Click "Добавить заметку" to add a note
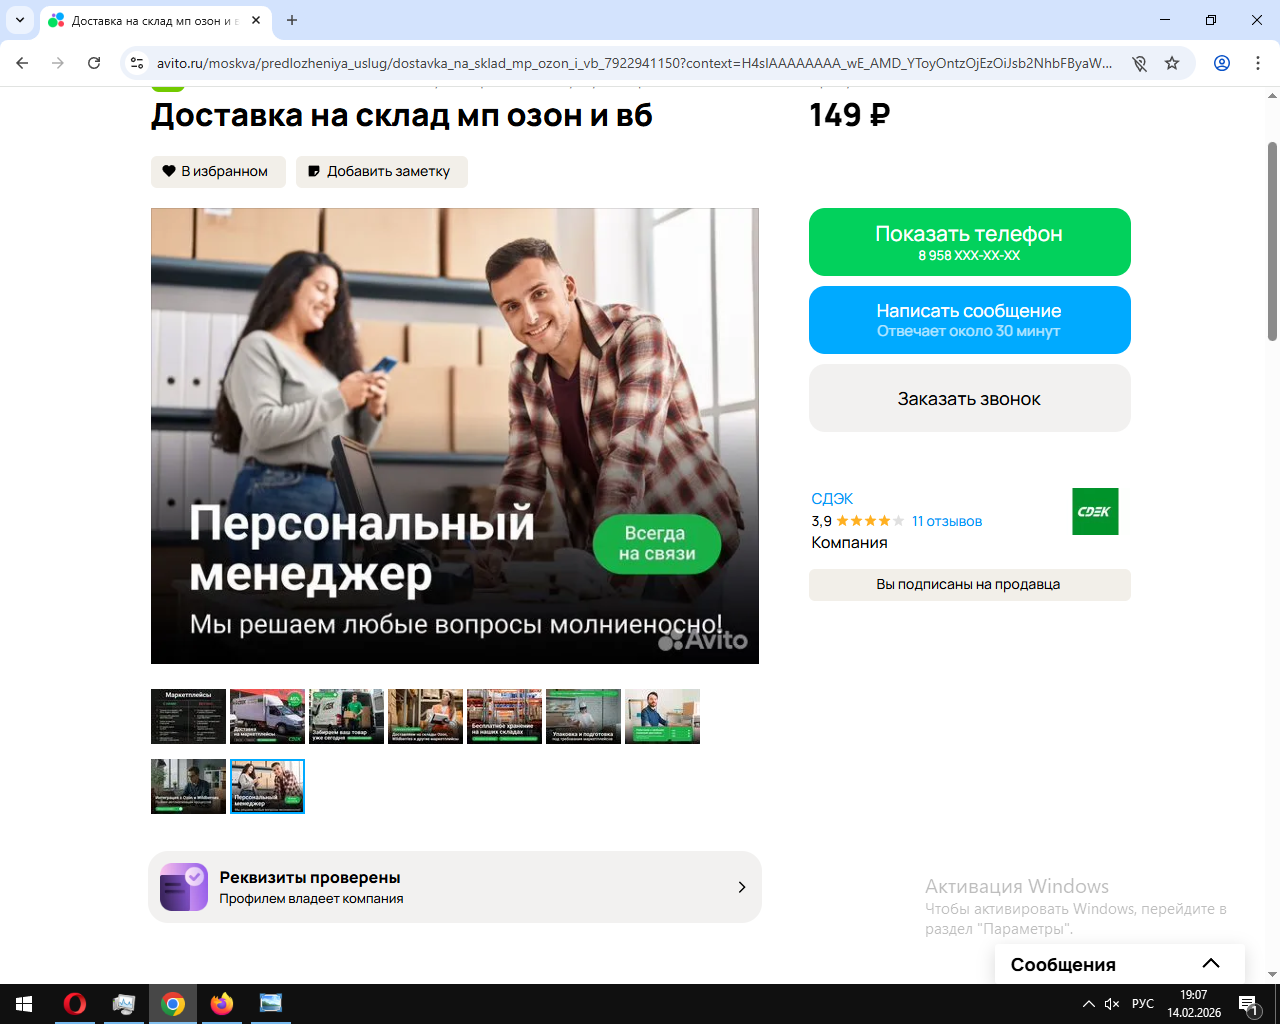The image size is (1280, 1024). coord(381,171)
